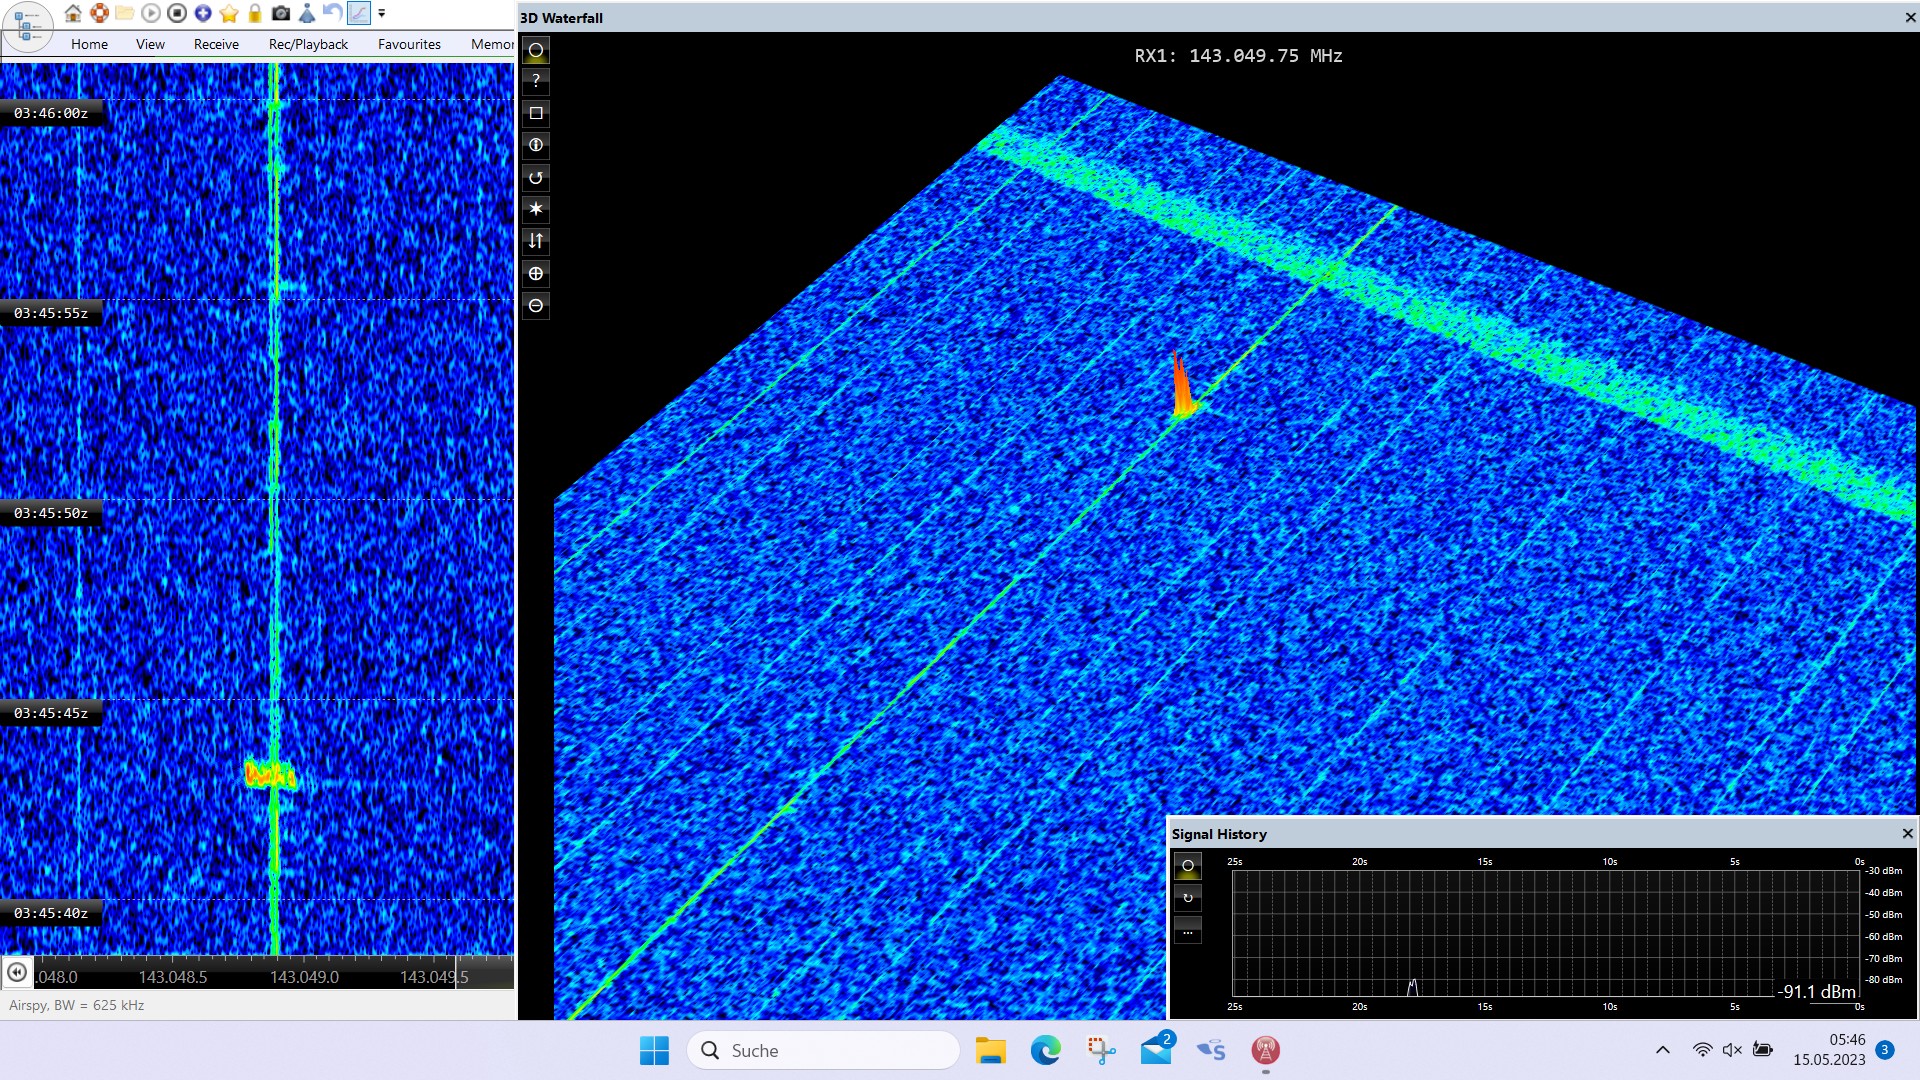Toggle the highlighted graph chart icon
1920x1080 pixels.
(358, 13)
